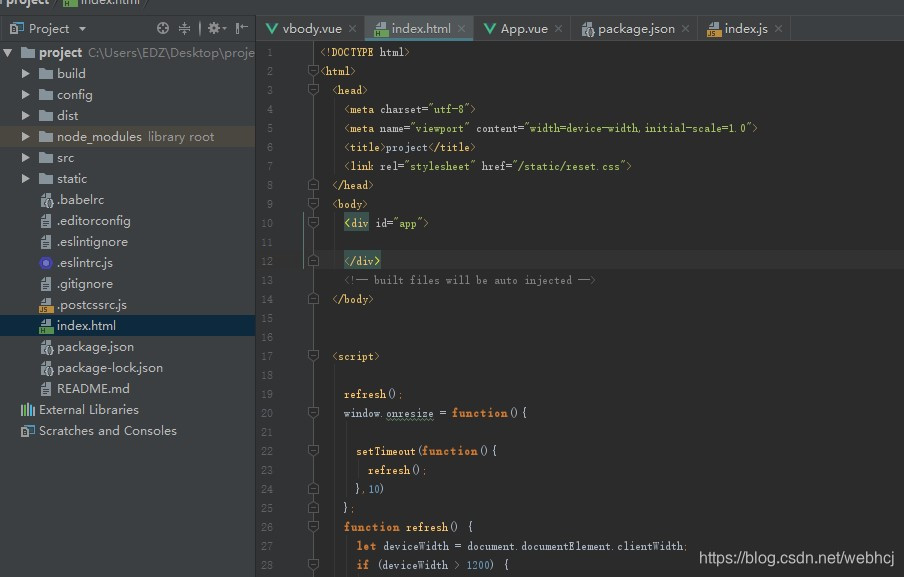Expand the config folder
Screen dimensions: 904x577
click(25, 95)
